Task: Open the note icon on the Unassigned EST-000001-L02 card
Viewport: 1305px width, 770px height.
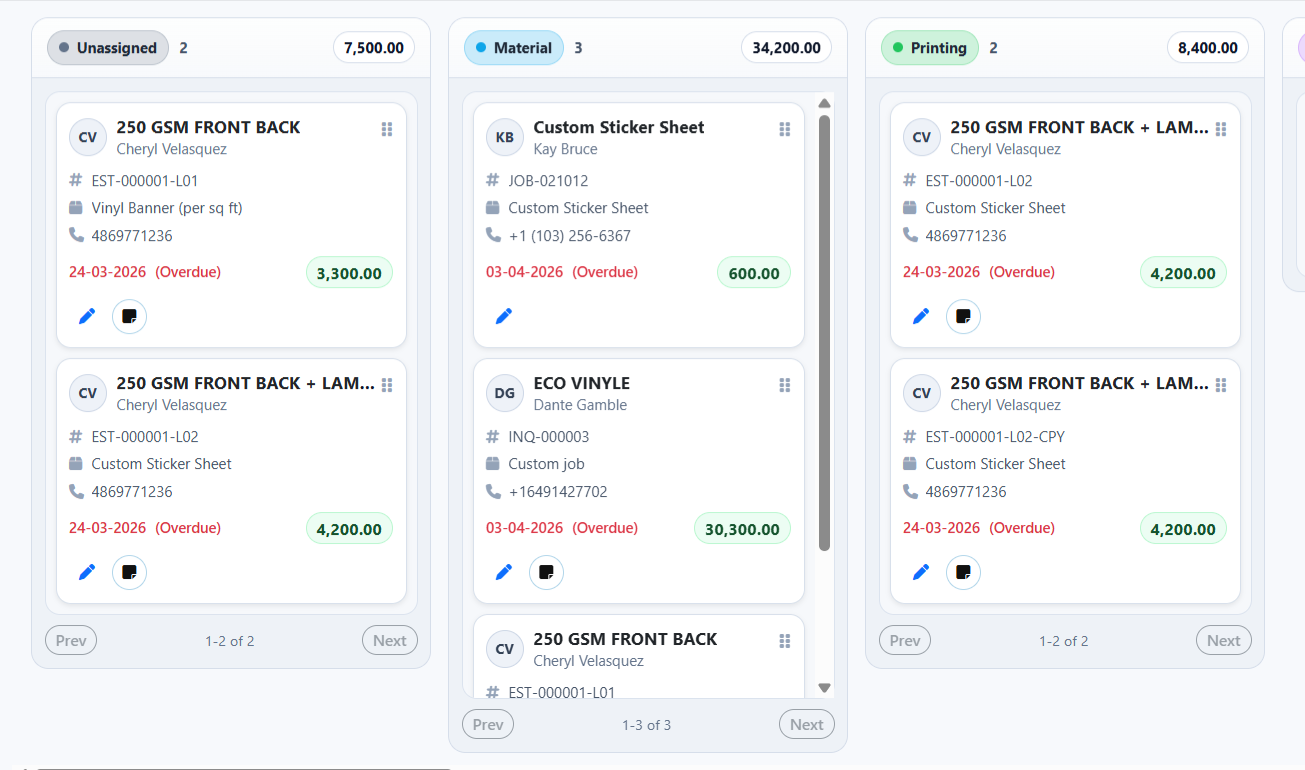Action: [x=129, y=573]
